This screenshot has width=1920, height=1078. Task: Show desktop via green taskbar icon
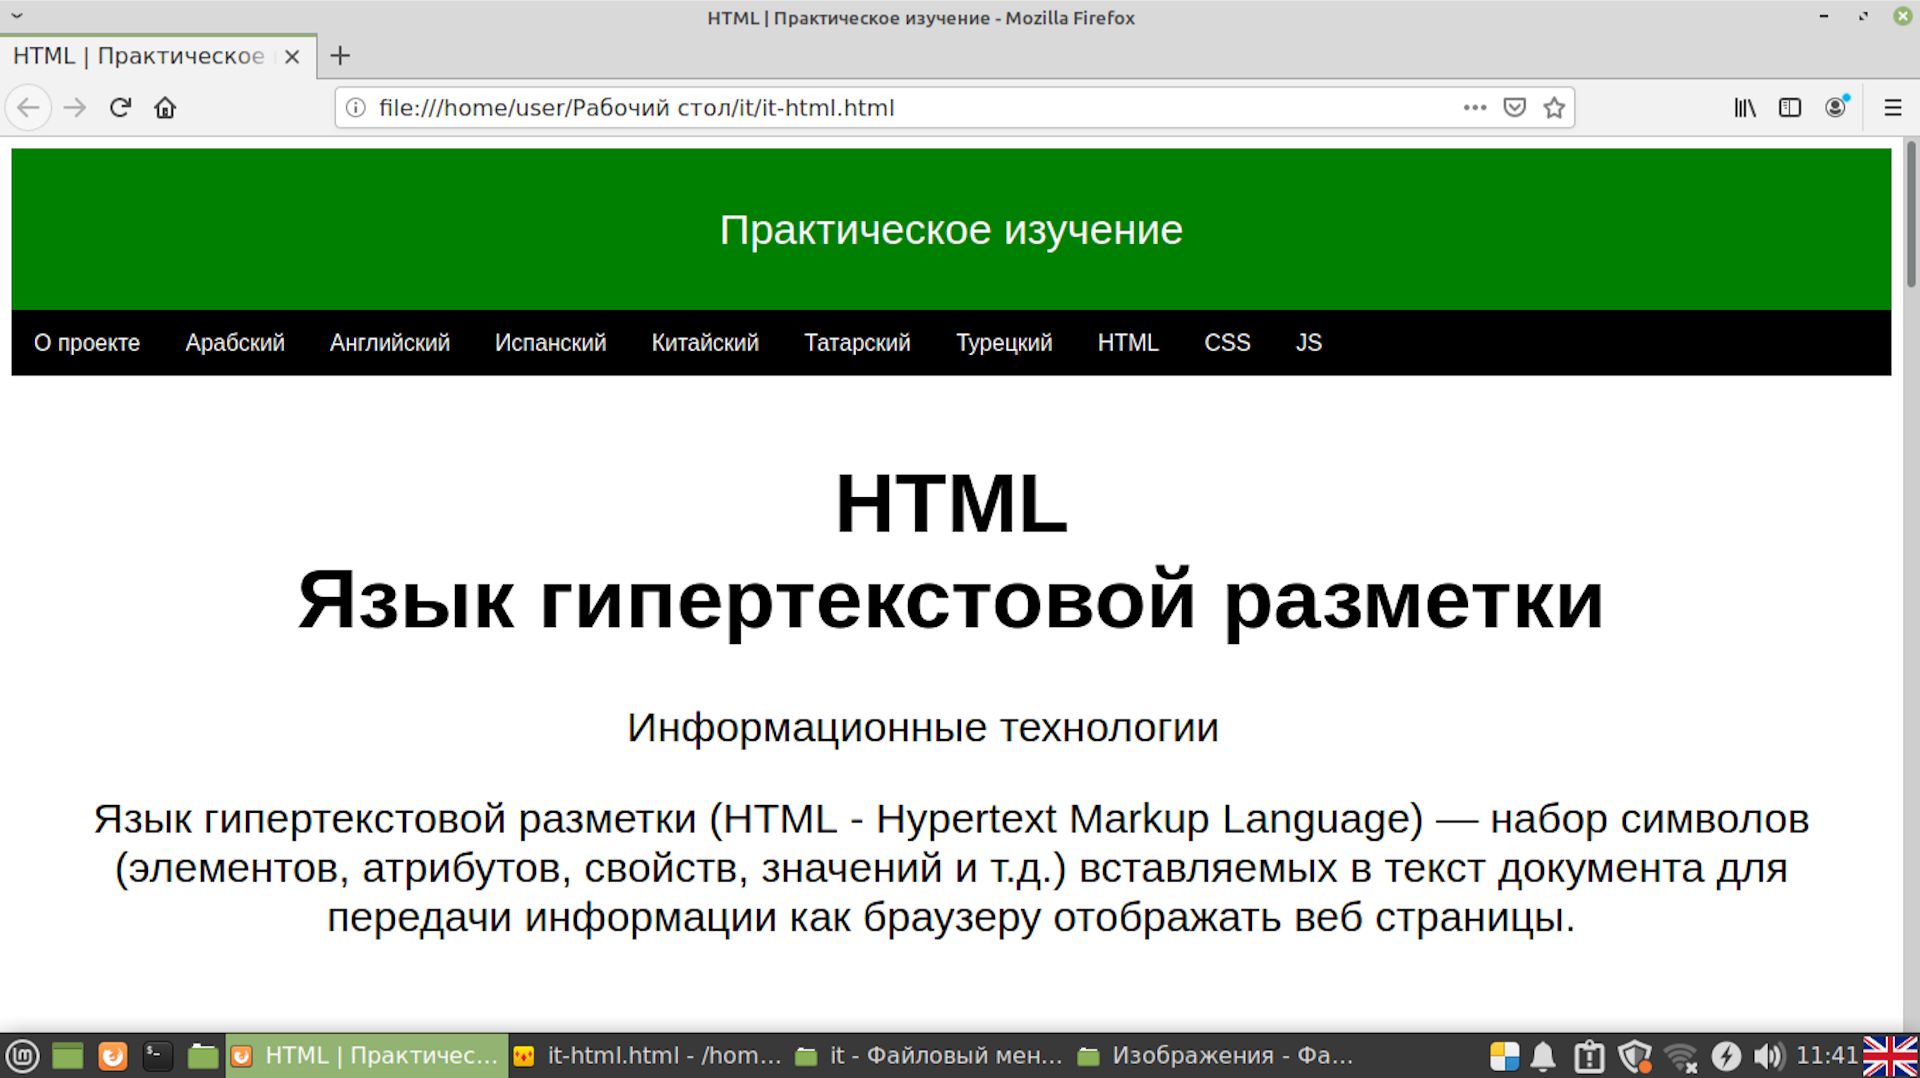(67, 1056)
